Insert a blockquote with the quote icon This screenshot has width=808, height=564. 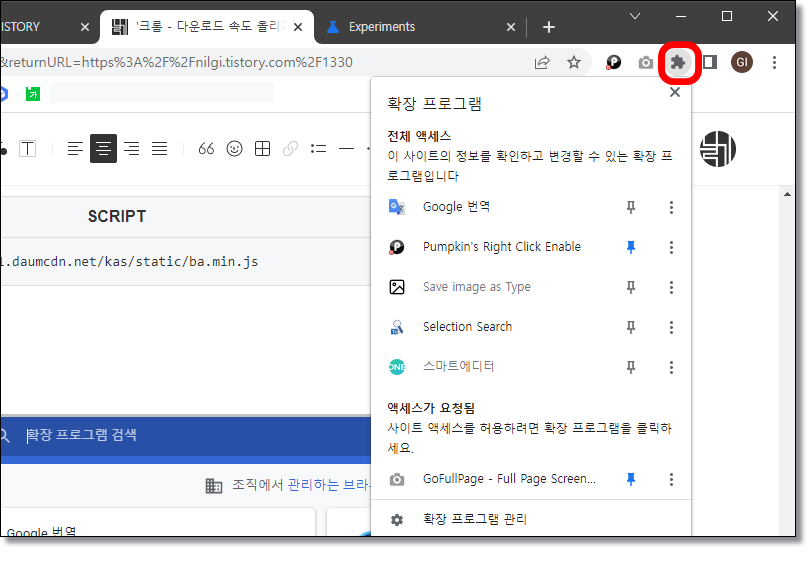(206, 149)
